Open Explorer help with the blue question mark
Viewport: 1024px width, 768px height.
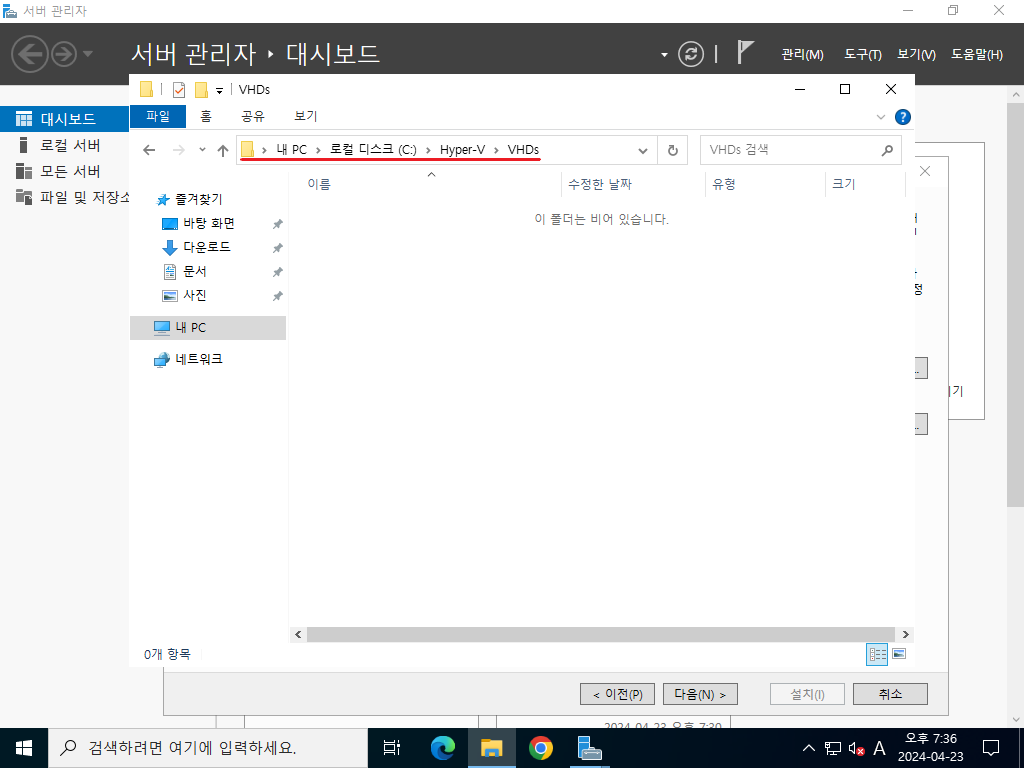coord(903,117)
